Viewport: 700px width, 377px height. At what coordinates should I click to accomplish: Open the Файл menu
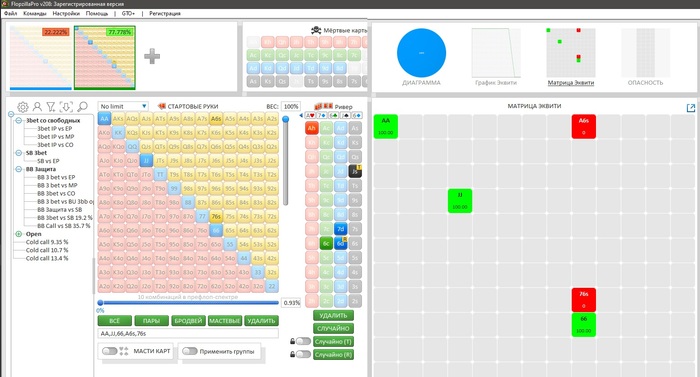[10, 13]
